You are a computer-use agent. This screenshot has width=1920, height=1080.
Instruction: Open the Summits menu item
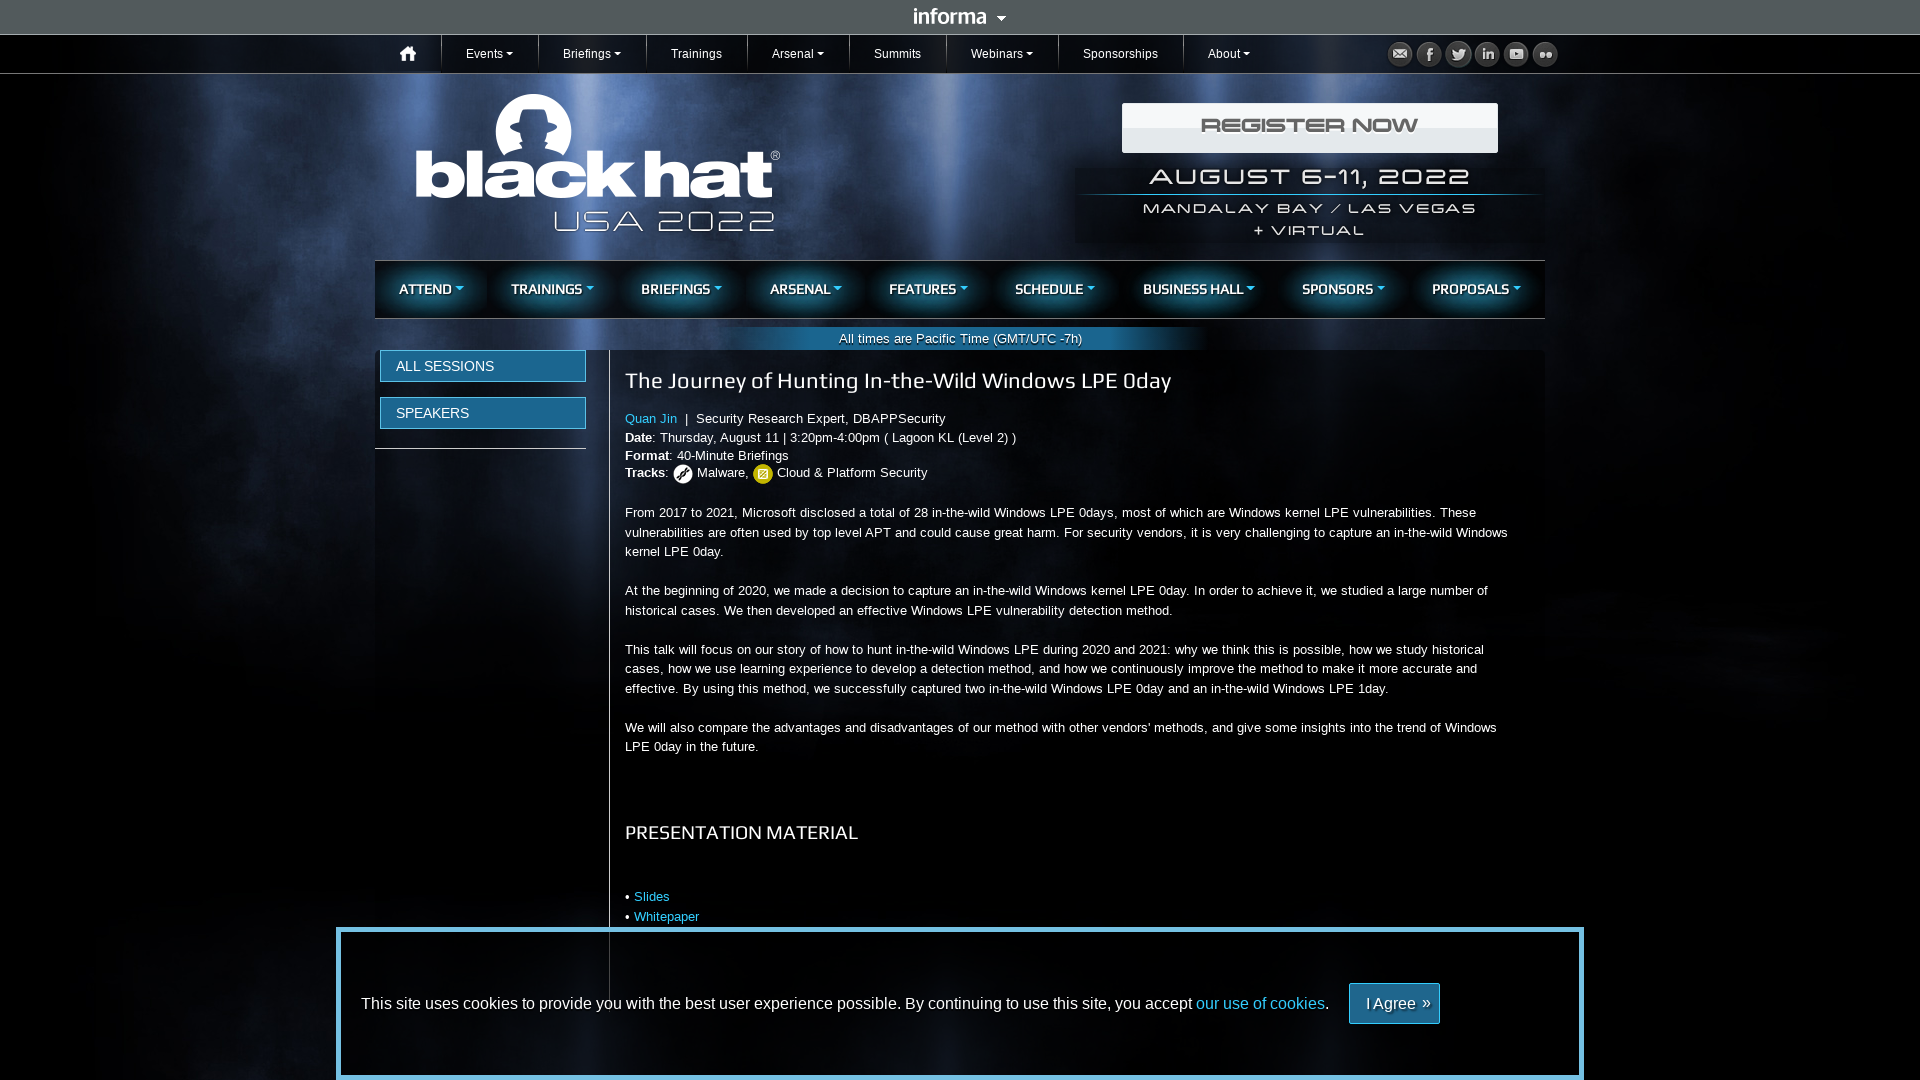(897, 53)
